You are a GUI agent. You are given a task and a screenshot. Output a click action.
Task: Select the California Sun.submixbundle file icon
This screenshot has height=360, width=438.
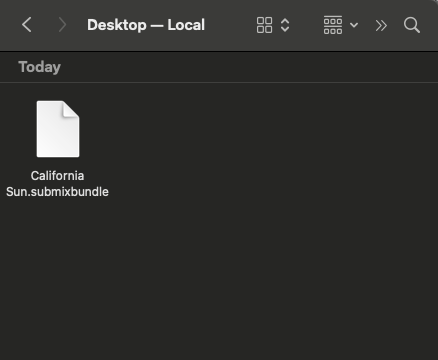coord(58,129)
